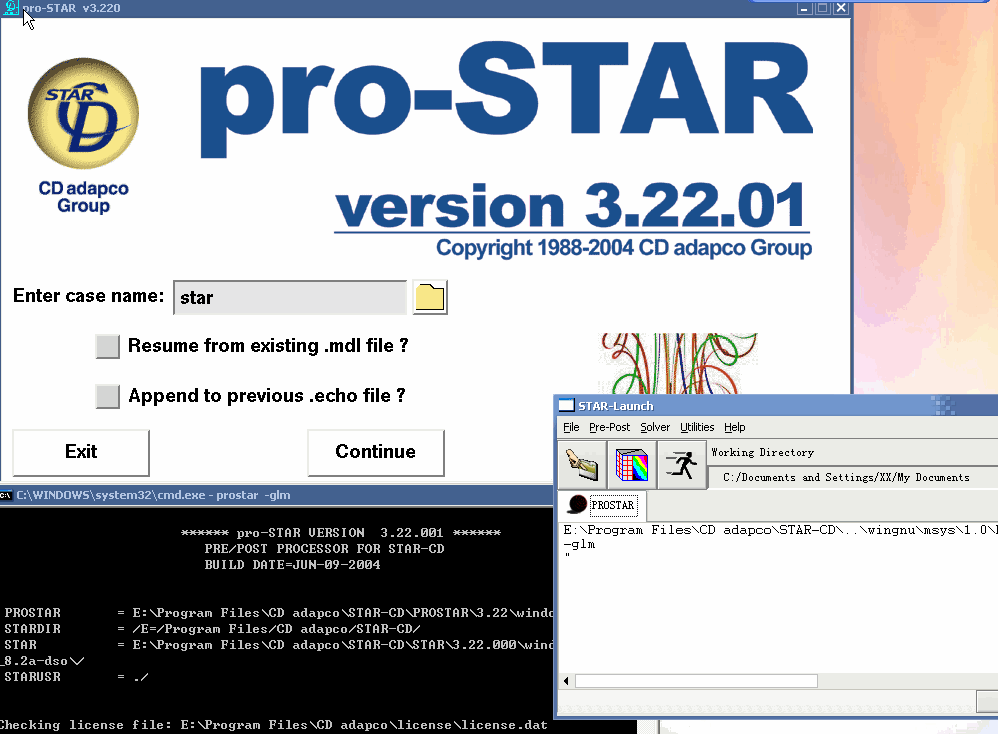Maximize the pro-STAR window
The height and width of the screenshot is (734, 998).
point(822,8)
